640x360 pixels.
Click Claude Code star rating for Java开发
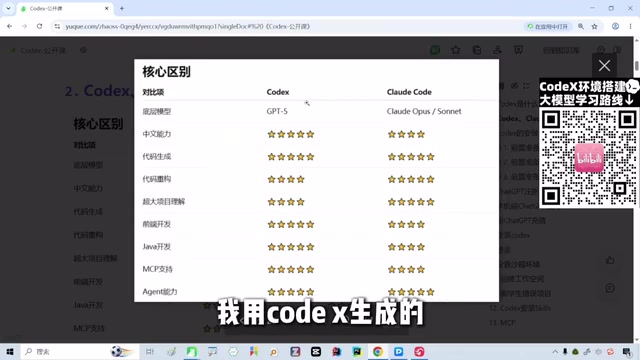click(x=406, y=247)
